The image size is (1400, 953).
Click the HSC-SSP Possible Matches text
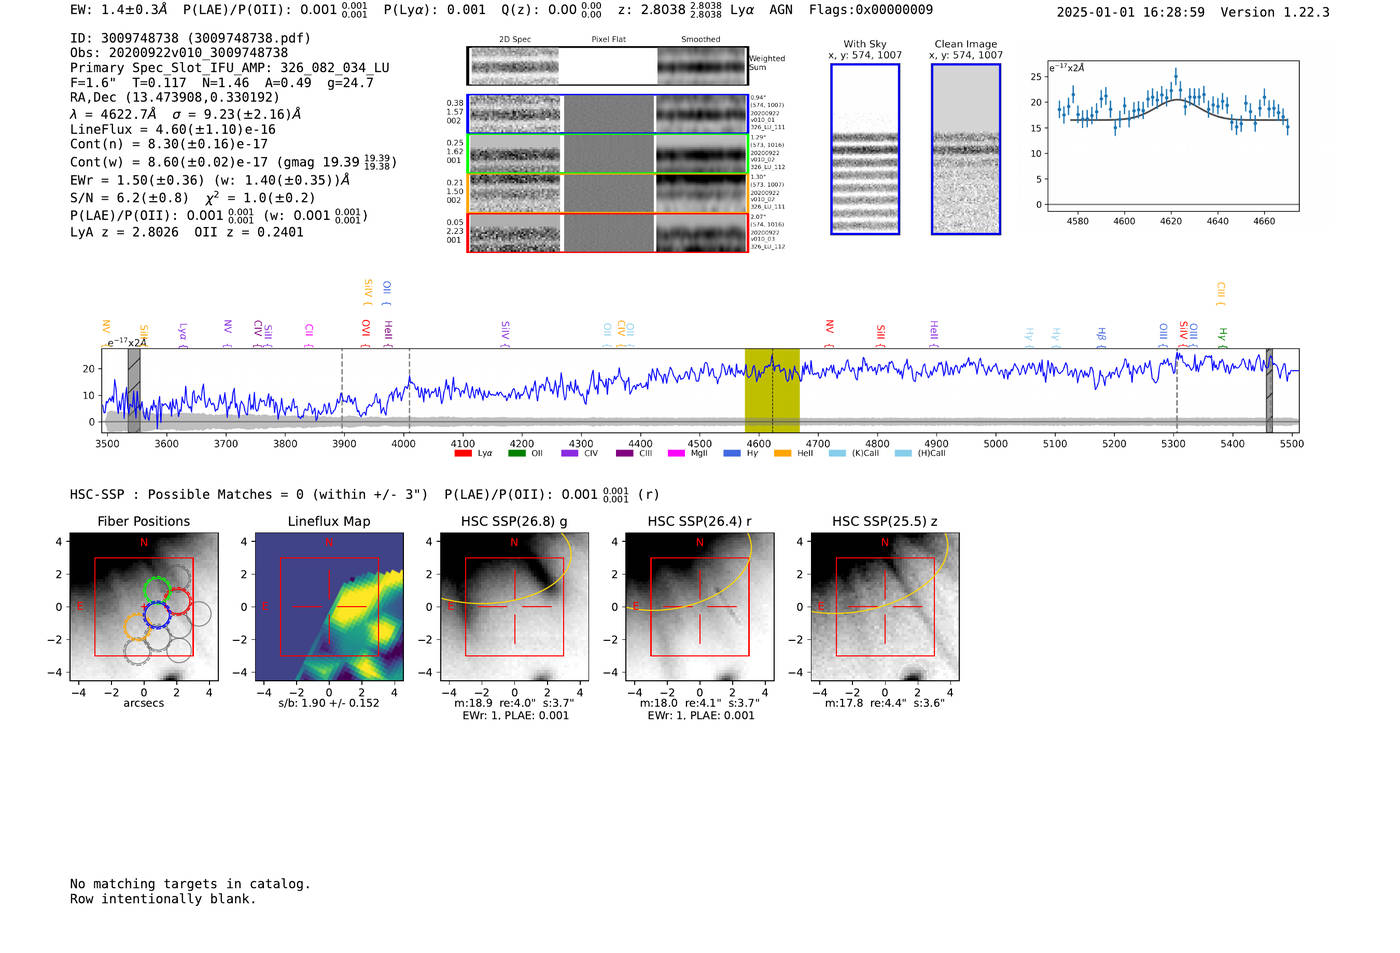point(249,494)
